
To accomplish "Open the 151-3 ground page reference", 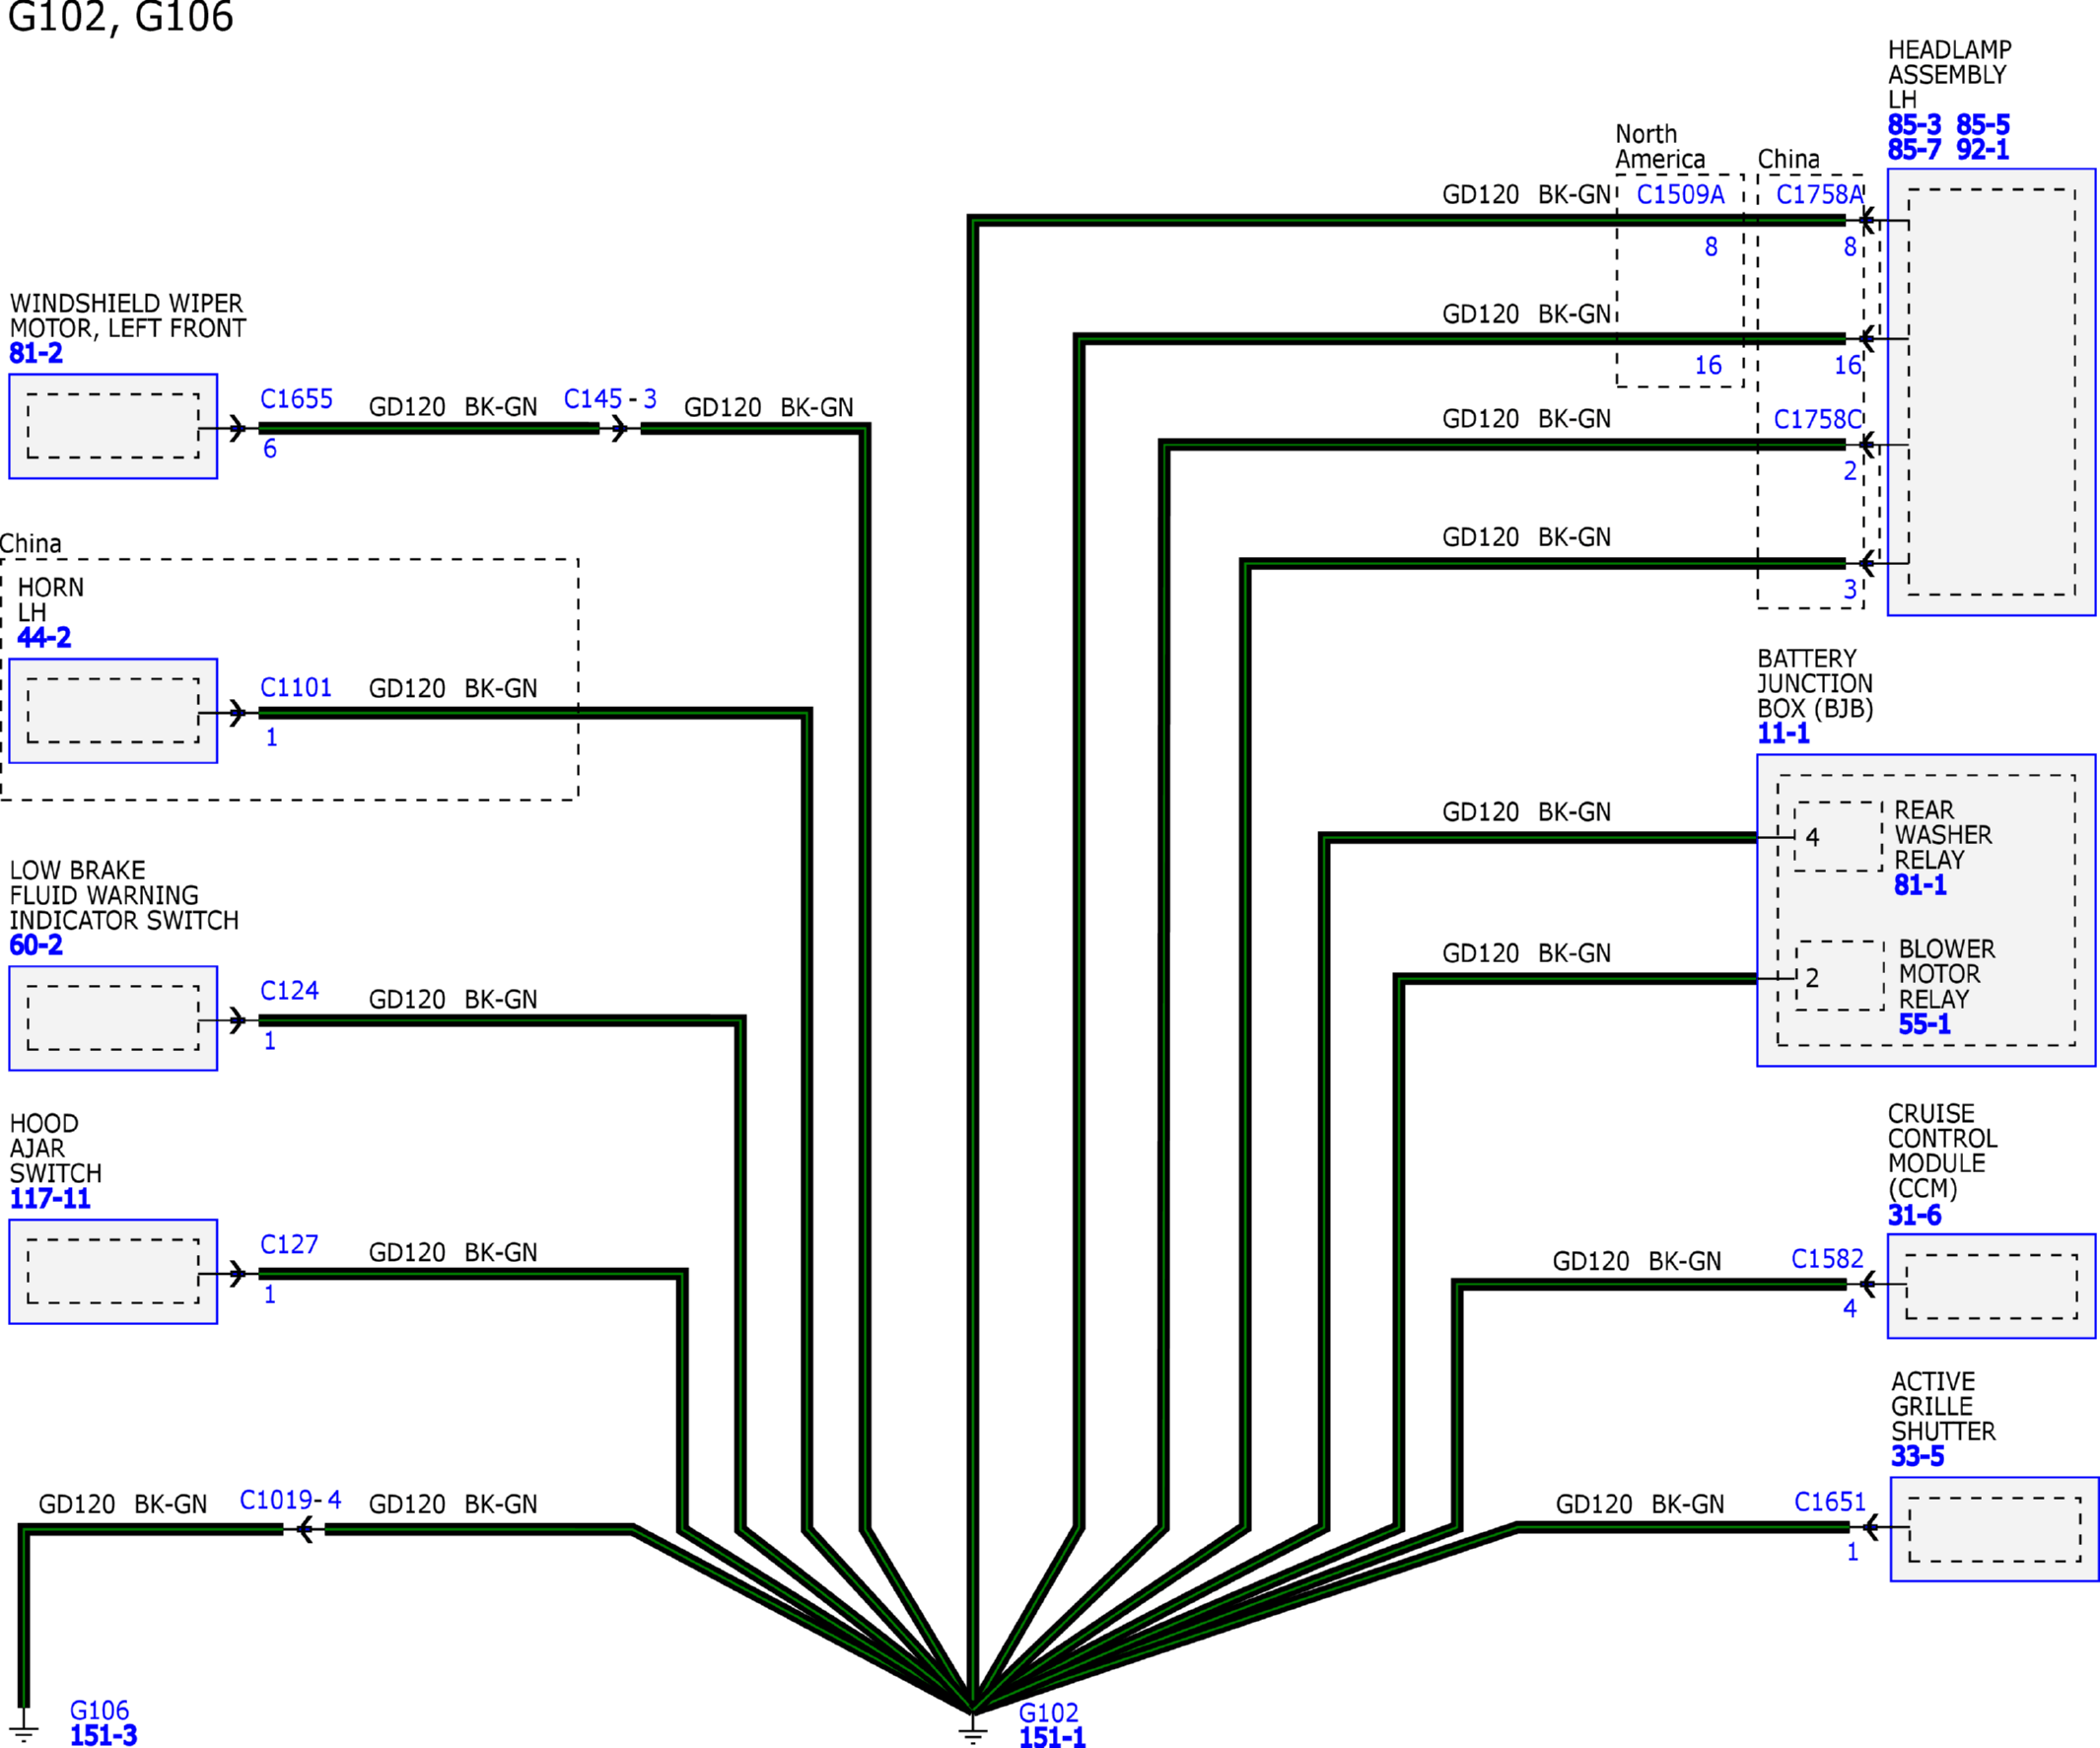I will [x=103, y=1735].
